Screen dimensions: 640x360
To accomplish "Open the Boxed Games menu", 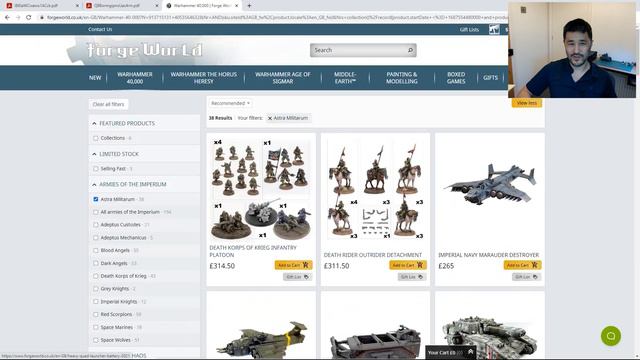I will pos(456,78).
